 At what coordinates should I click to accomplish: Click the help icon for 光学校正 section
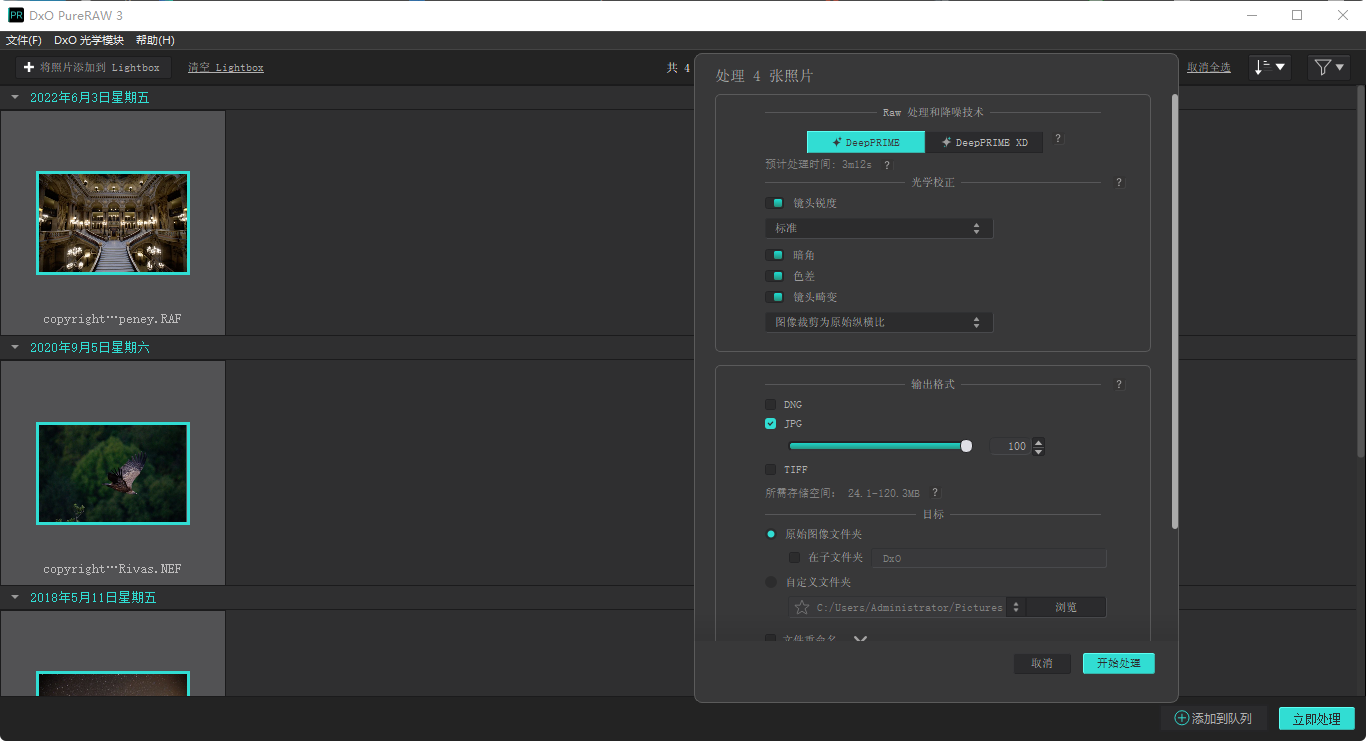tap(1119, 183)
